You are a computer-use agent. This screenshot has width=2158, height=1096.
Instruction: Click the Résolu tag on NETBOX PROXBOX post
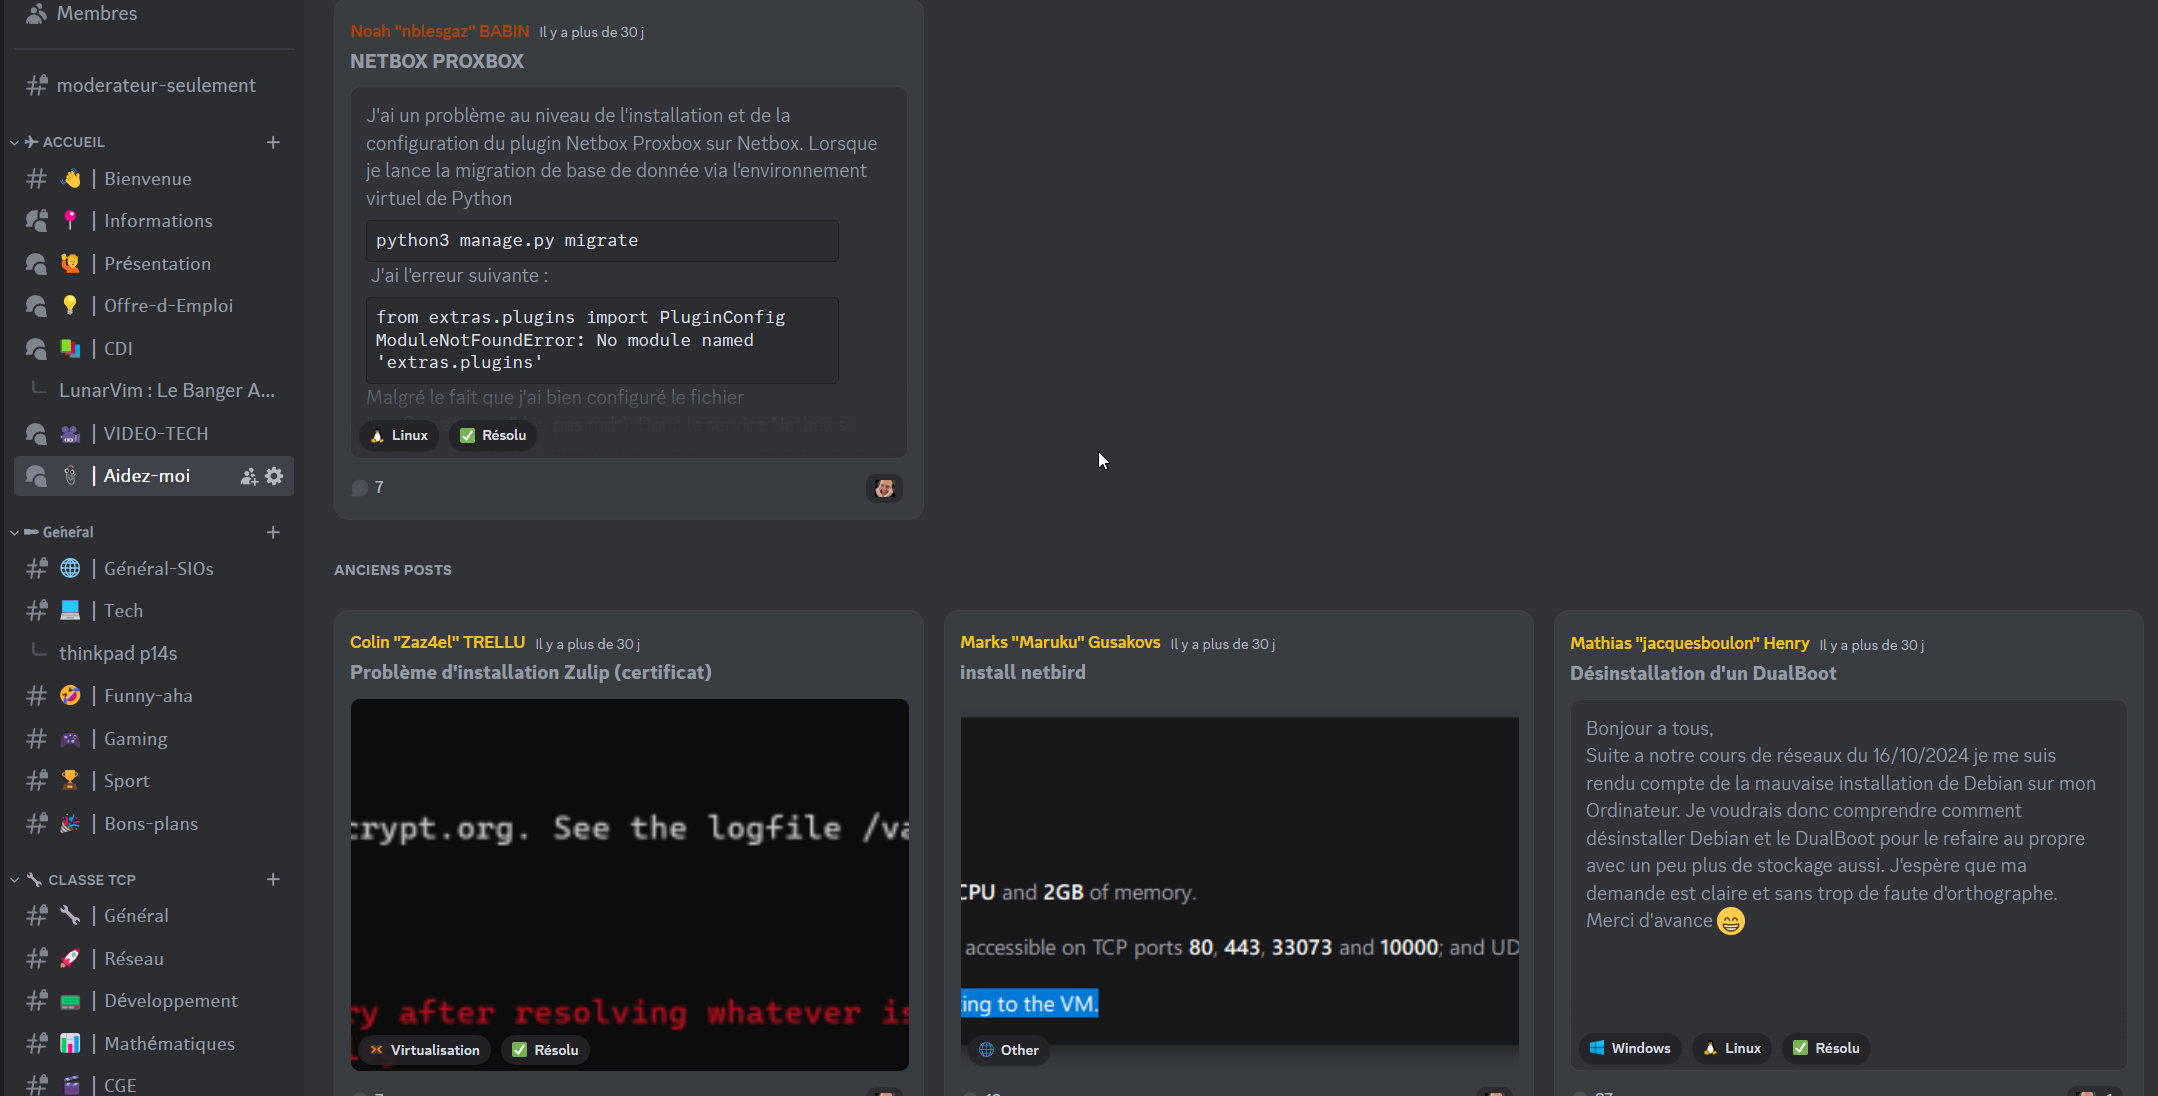[493, 435]
